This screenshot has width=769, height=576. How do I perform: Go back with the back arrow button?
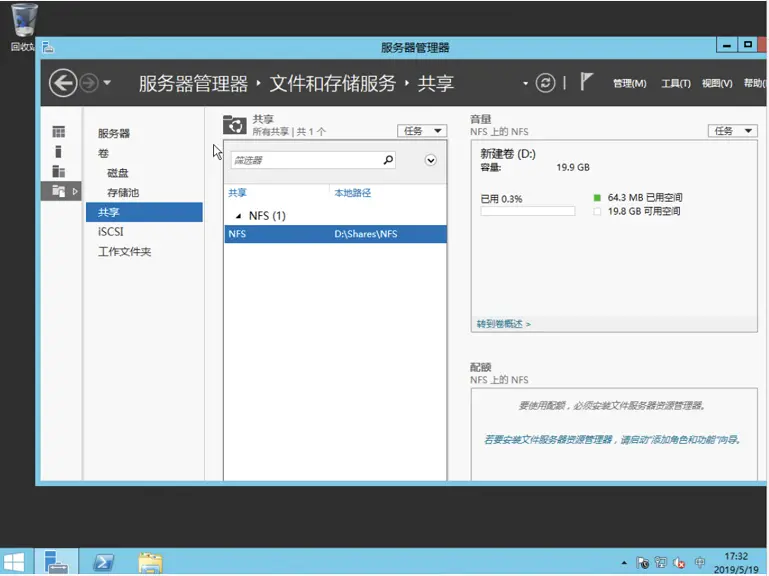click(63, 83)
